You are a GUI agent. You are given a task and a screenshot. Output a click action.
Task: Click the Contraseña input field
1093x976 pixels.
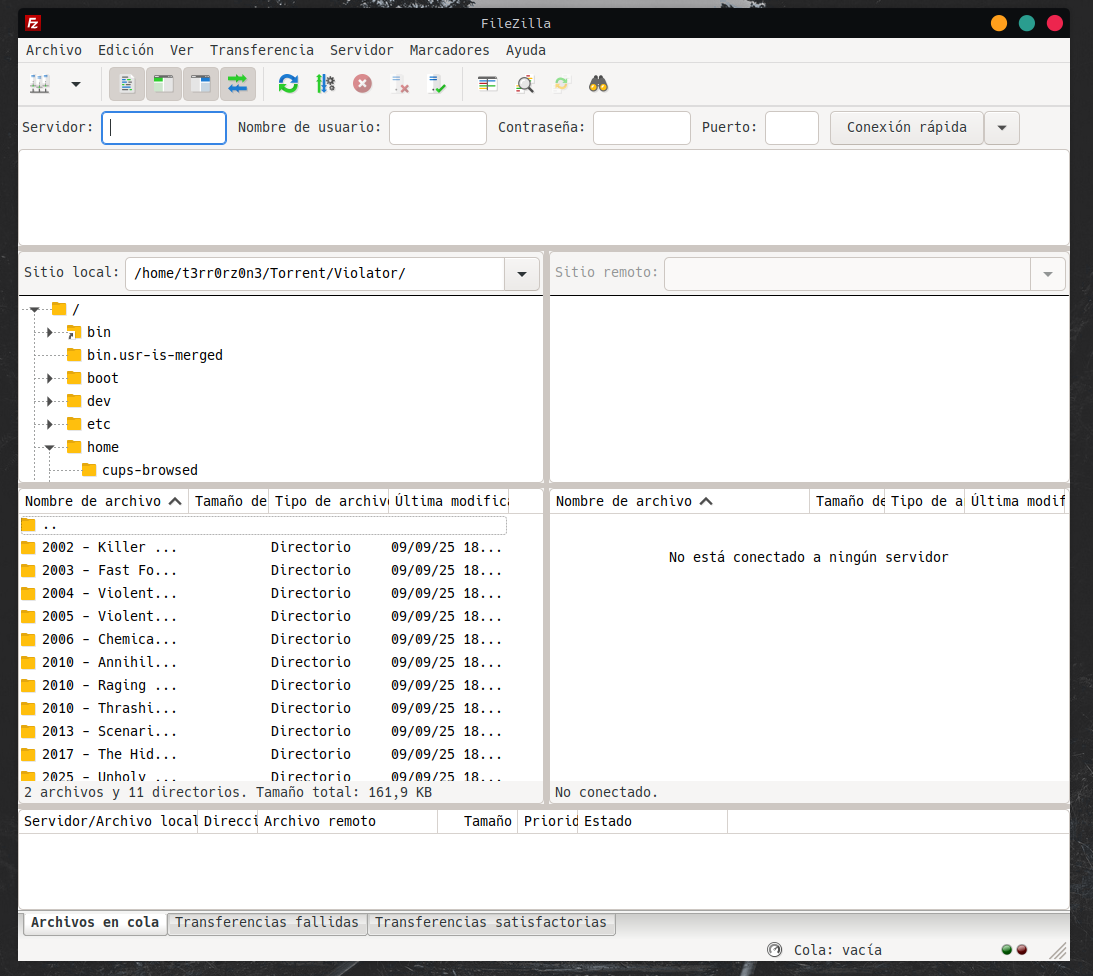pos(641,128)
